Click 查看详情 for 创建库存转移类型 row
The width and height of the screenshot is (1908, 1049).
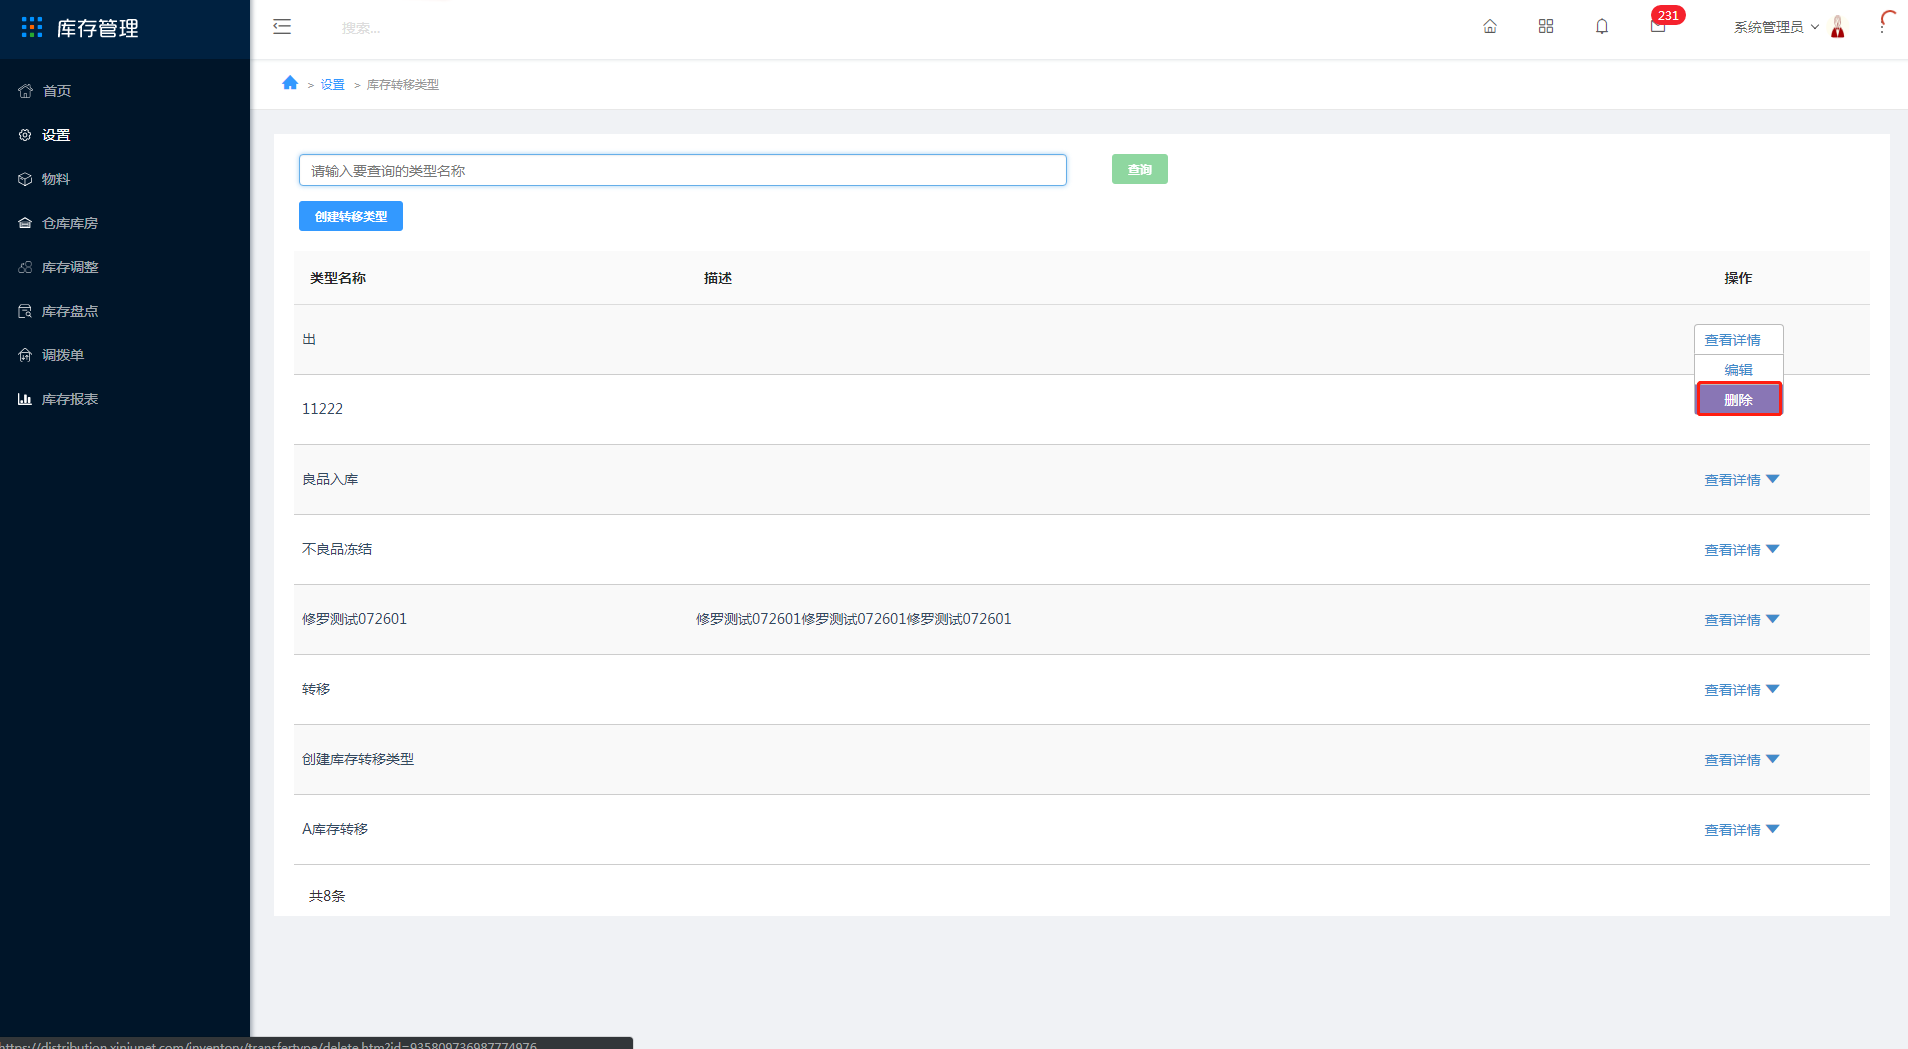click(1733, 760)
